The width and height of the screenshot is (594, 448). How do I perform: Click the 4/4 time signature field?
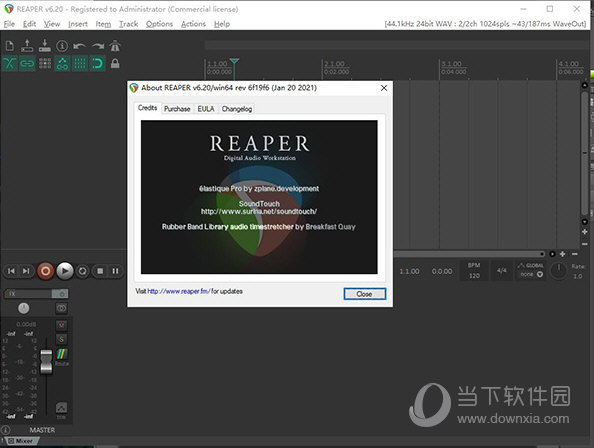point(502,271)
